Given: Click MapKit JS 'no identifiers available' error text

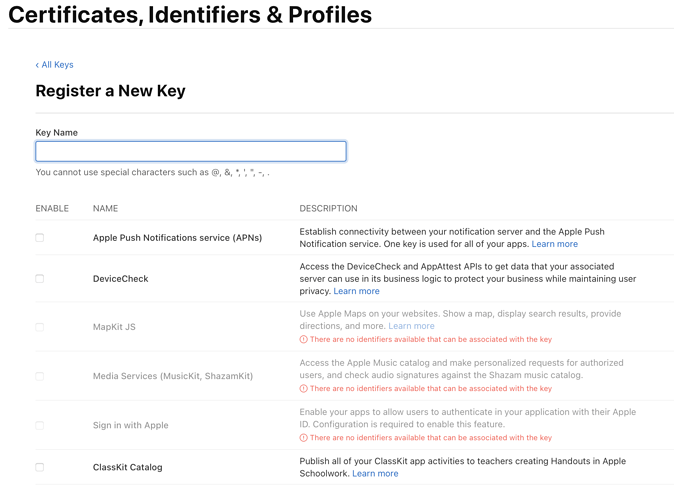Looking at the screenshot, I should [431, 339].
